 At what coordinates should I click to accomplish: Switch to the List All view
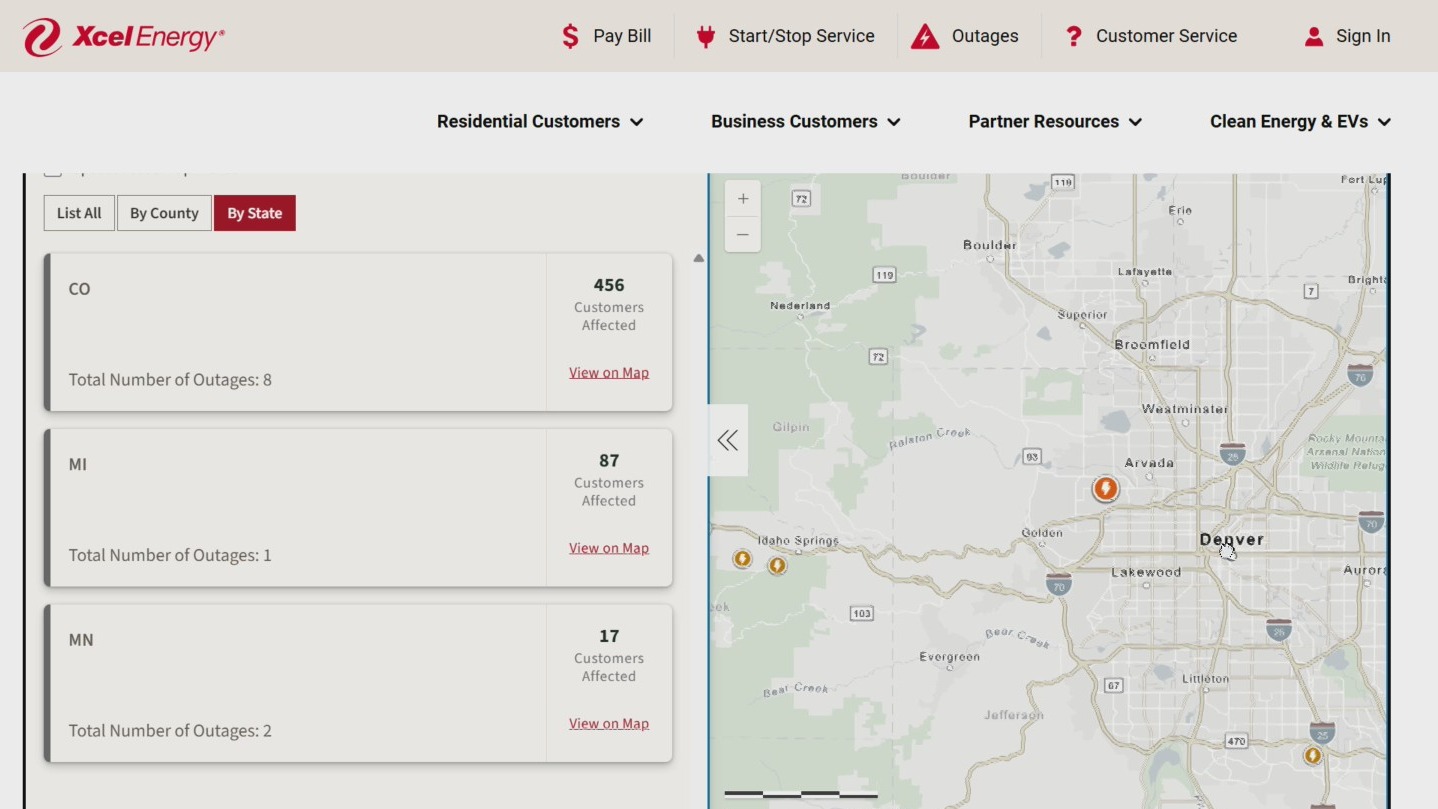79,213
